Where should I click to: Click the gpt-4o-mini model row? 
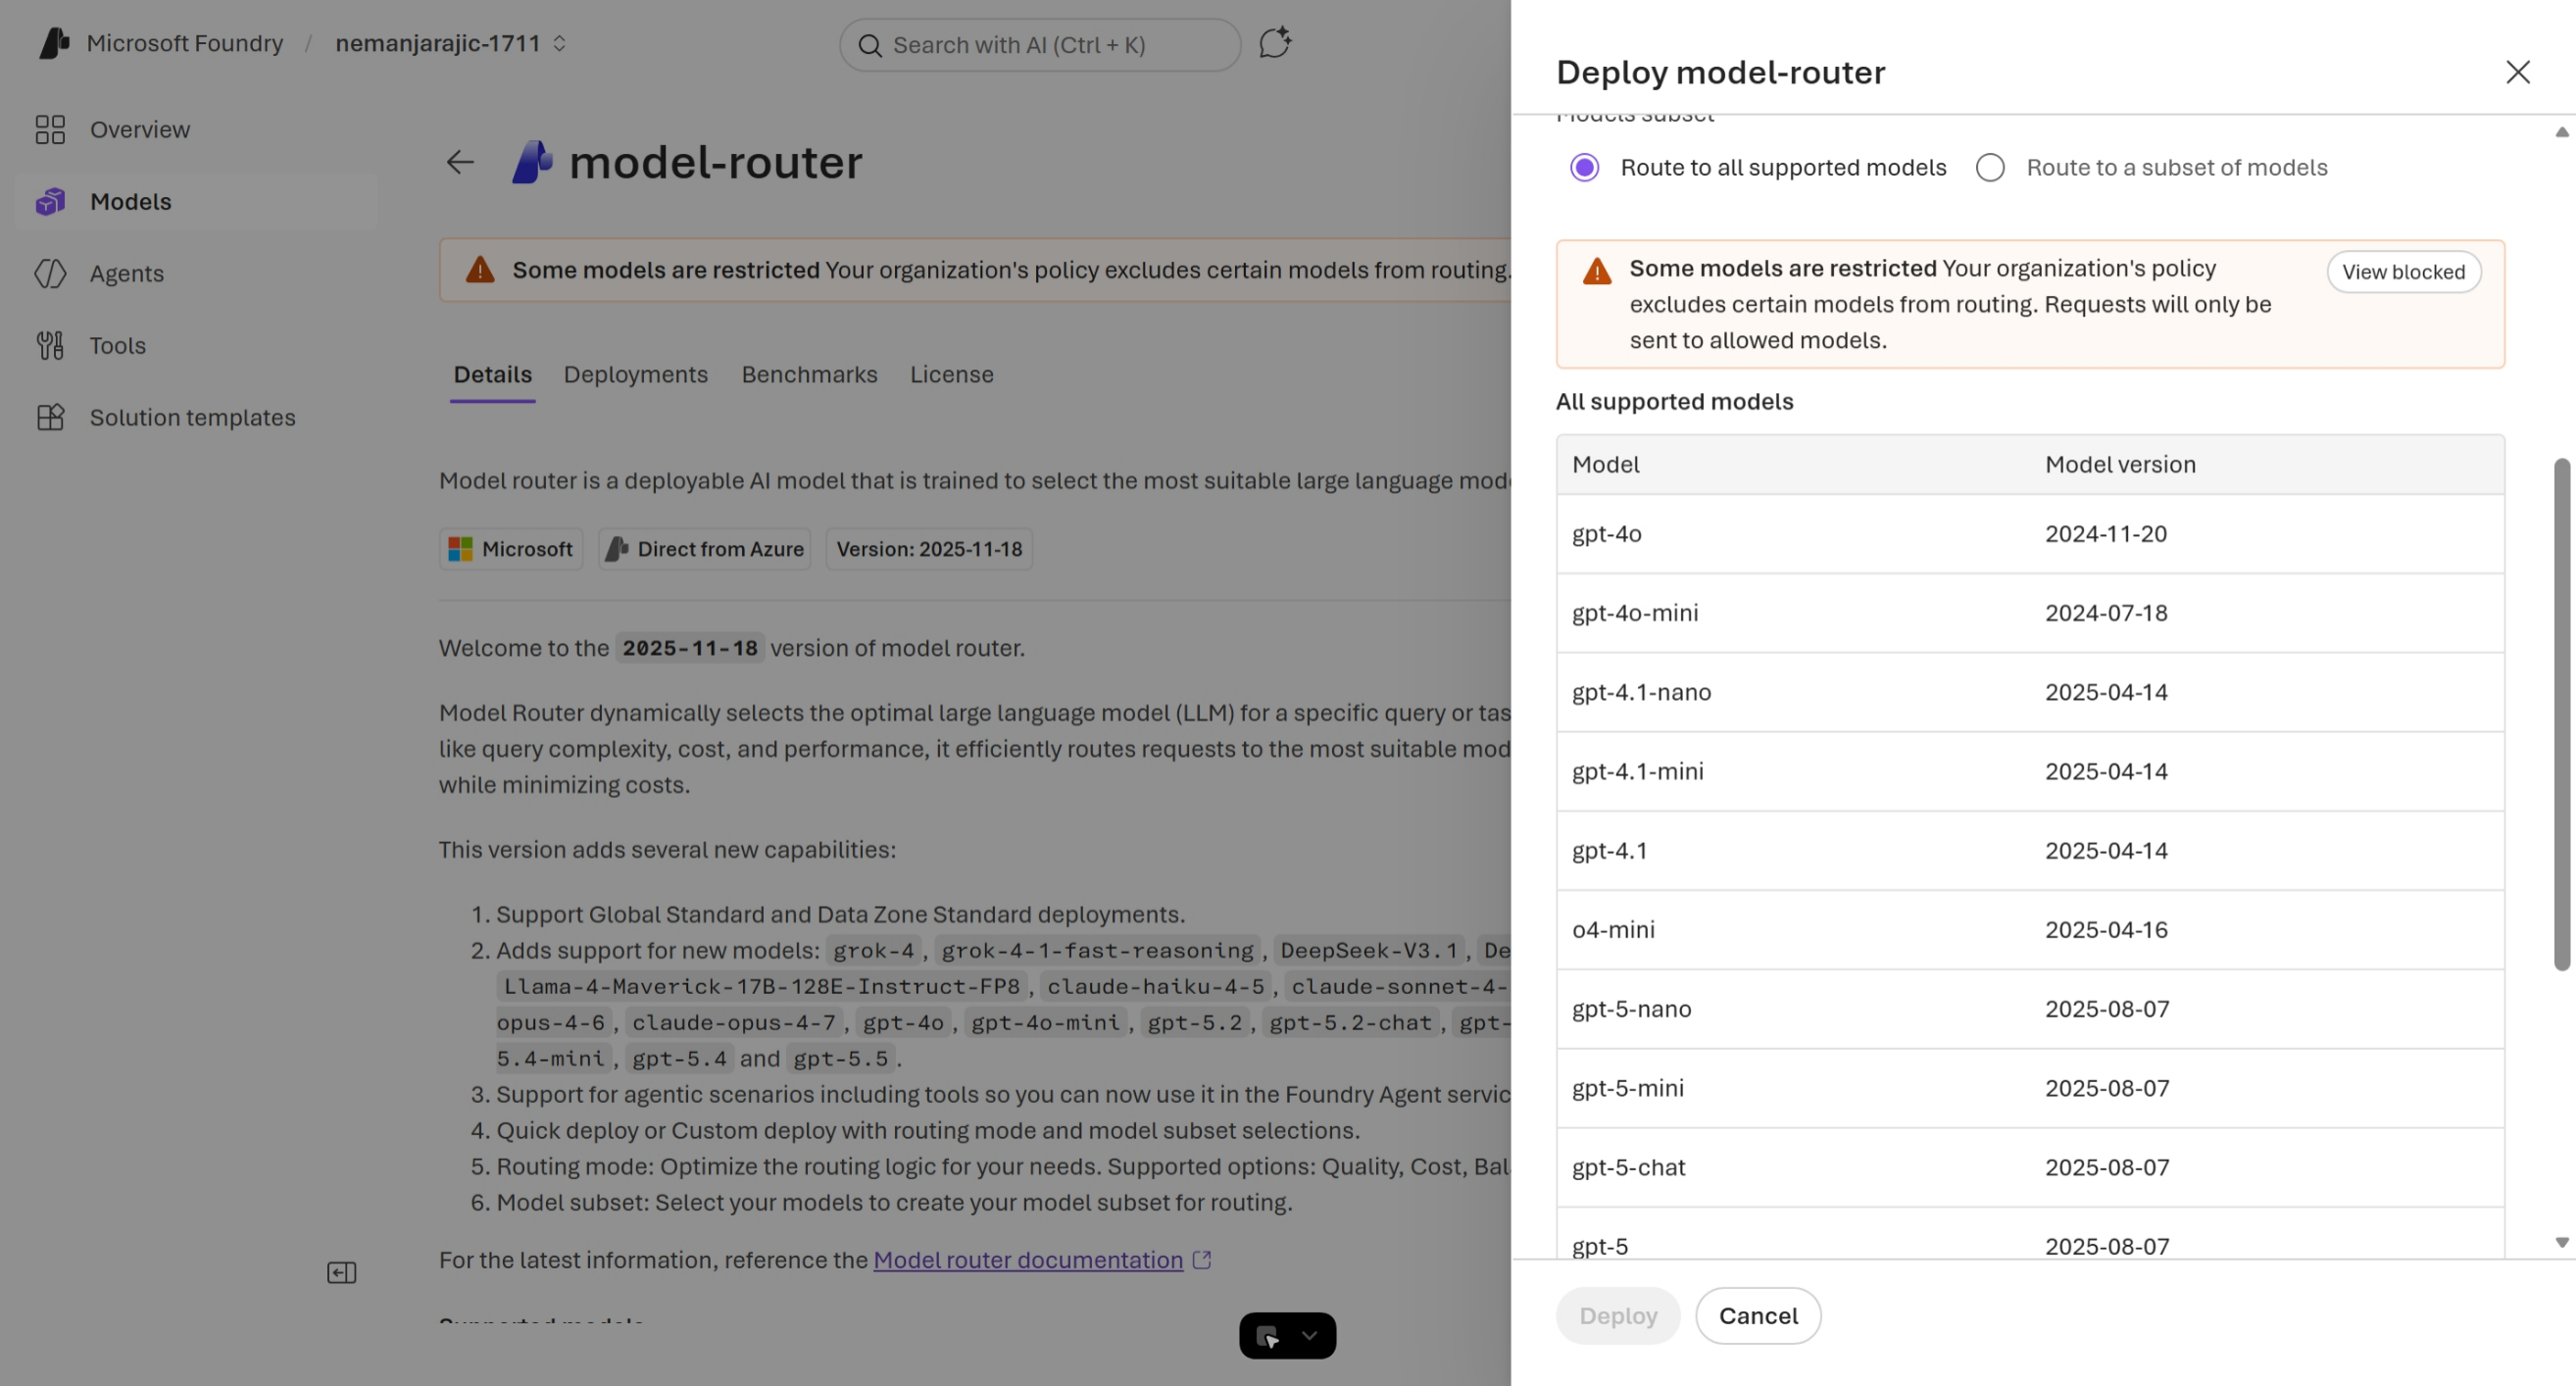[2030, 613]
